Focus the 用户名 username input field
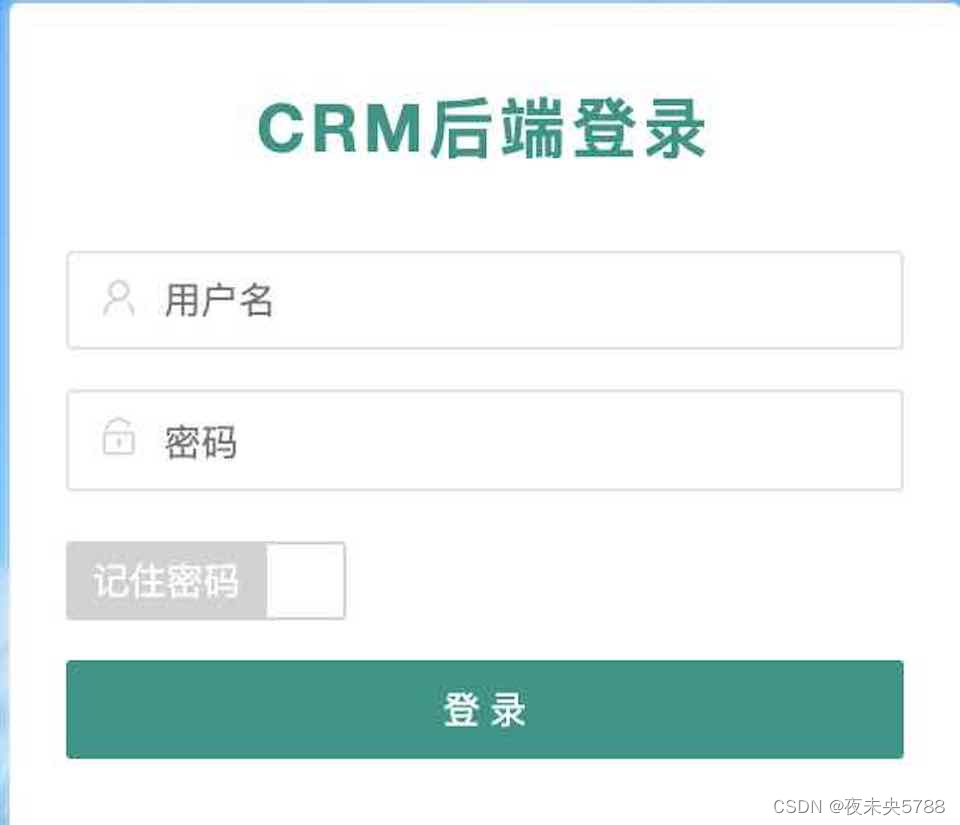The height and width of the screenshot is (825, 960). [x=484, y=300]
